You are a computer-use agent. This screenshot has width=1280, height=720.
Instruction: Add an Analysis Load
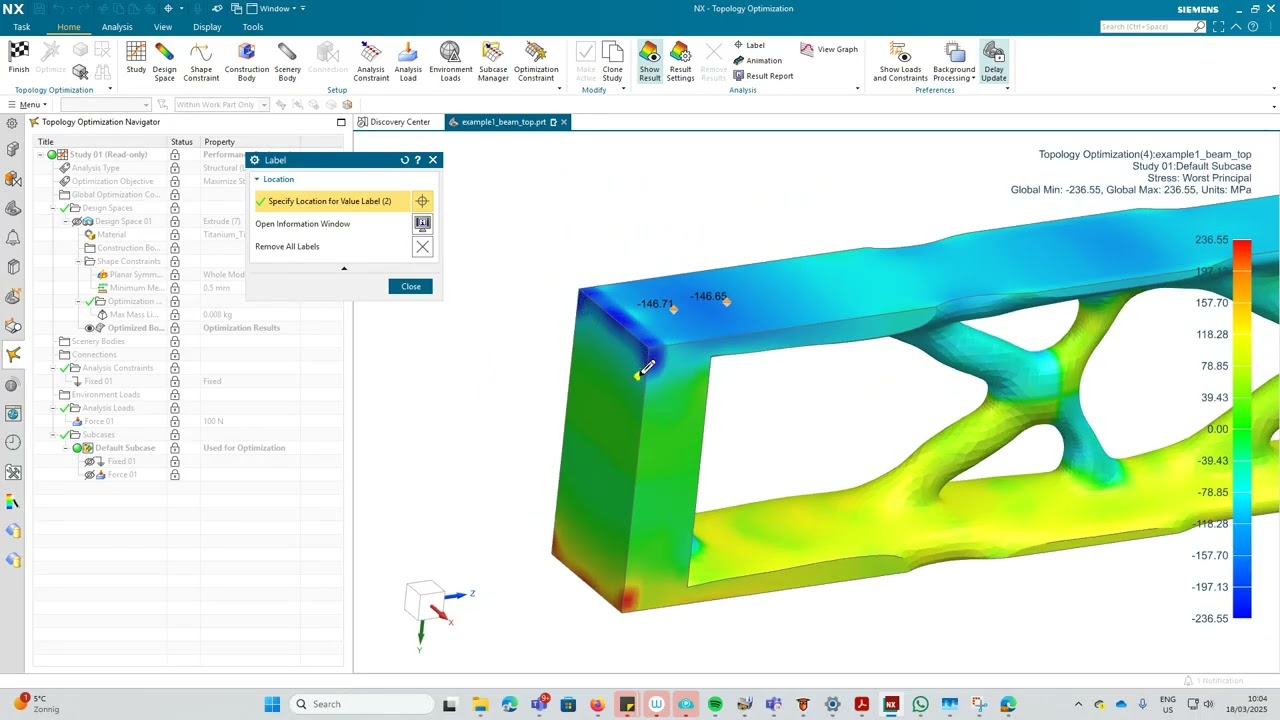pyautogui.click(x=408, y=60)
